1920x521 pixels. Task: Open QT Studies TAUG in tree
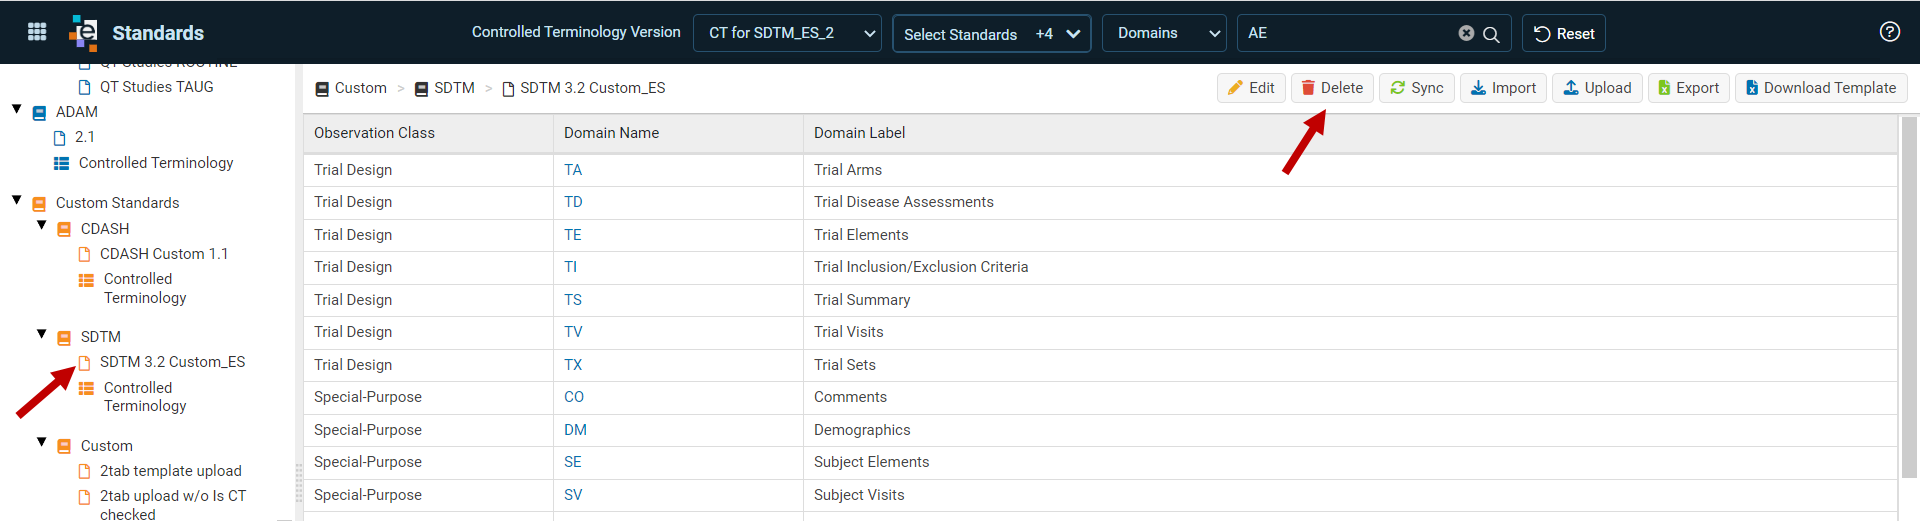(156, 87)
